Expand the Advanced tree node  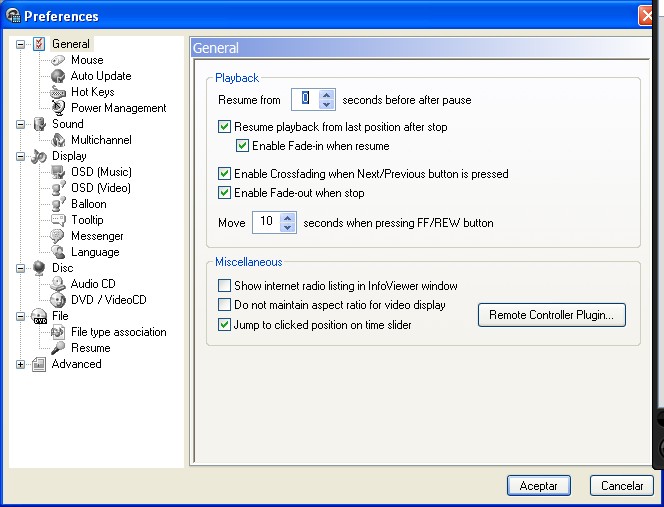(20, 364)
